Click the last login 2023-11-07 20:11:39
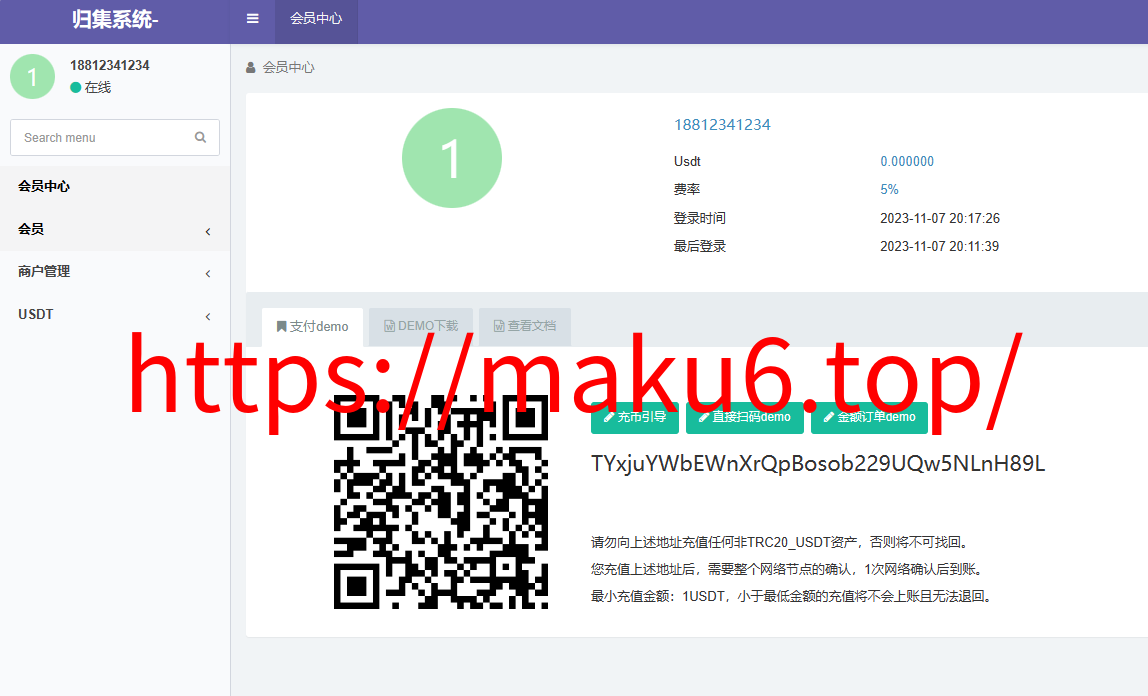This screenshot has height=696, width=1148. coord(939,247)
